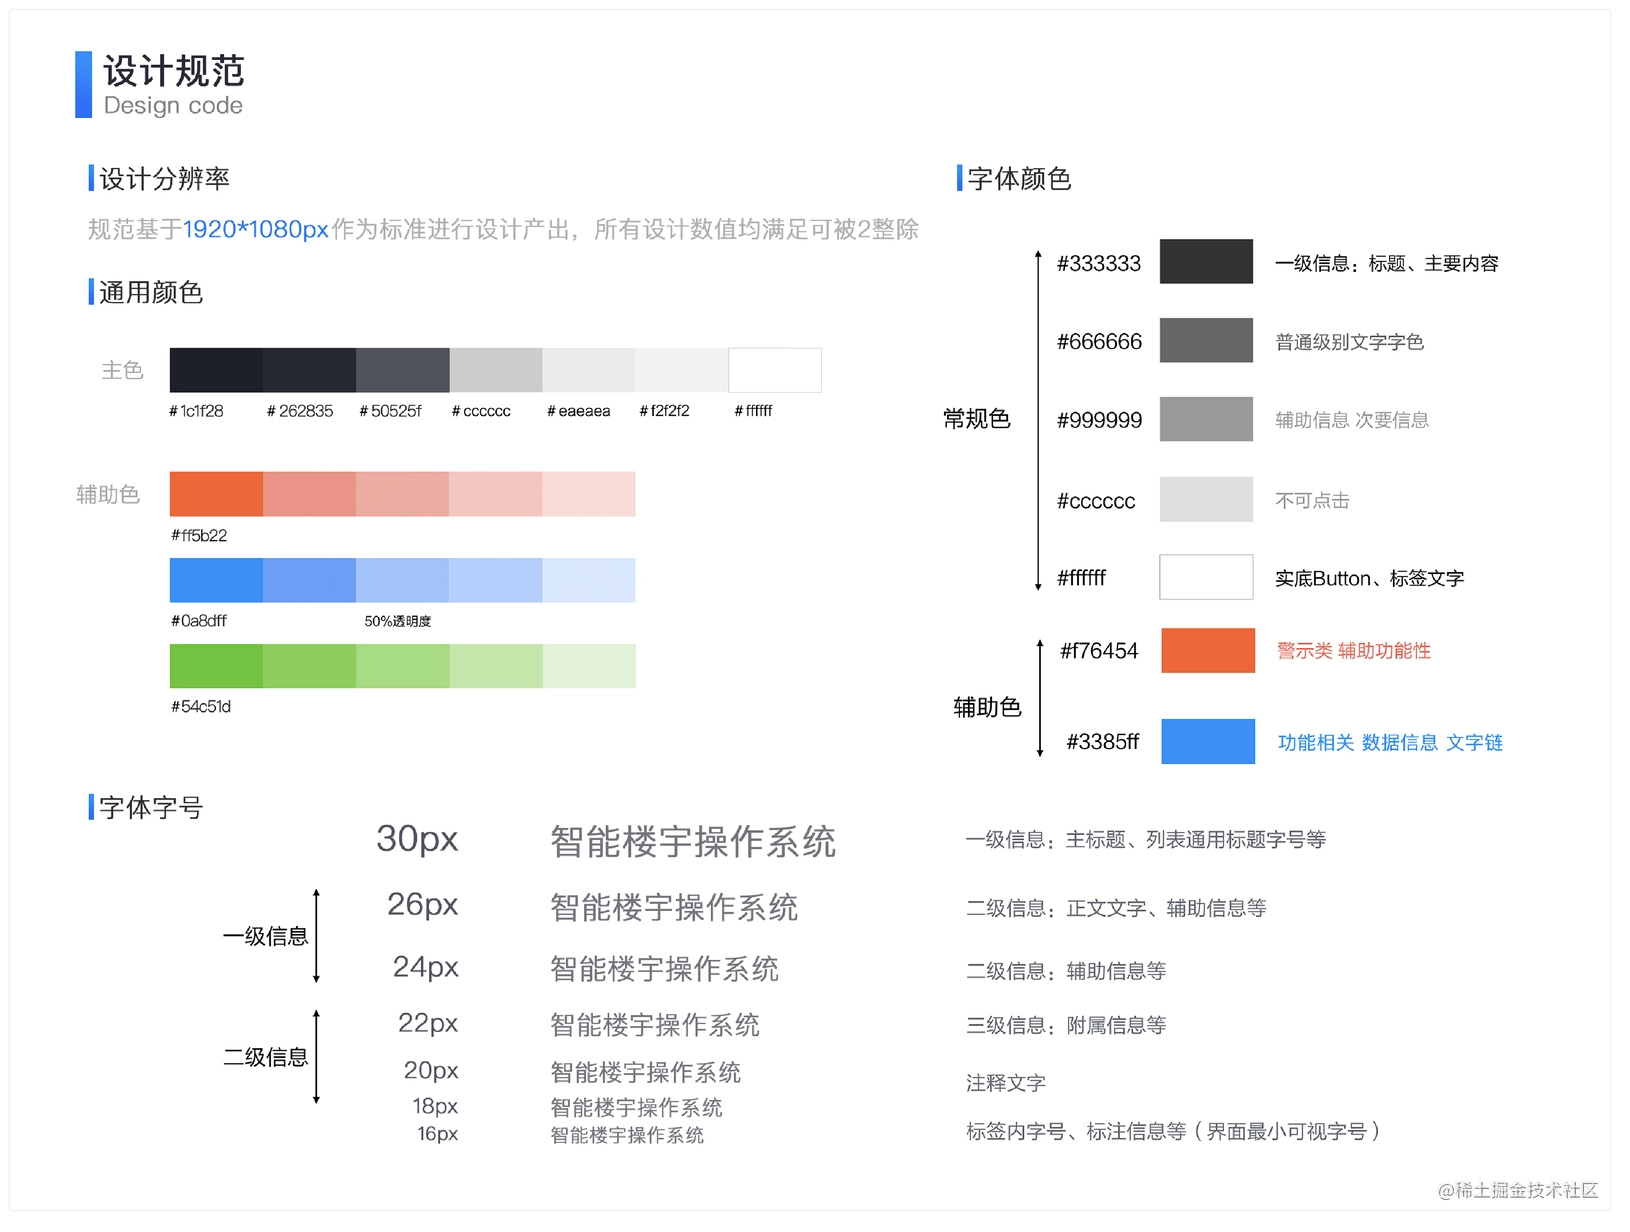Image resolution: width=1630 pixels, height=1232 pixels.
Task: Select the 'Design code' subtitle
Action: 173,106
